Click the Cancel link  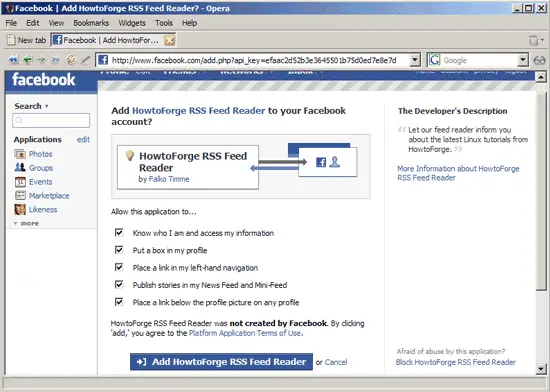click(x=336, y=362)
